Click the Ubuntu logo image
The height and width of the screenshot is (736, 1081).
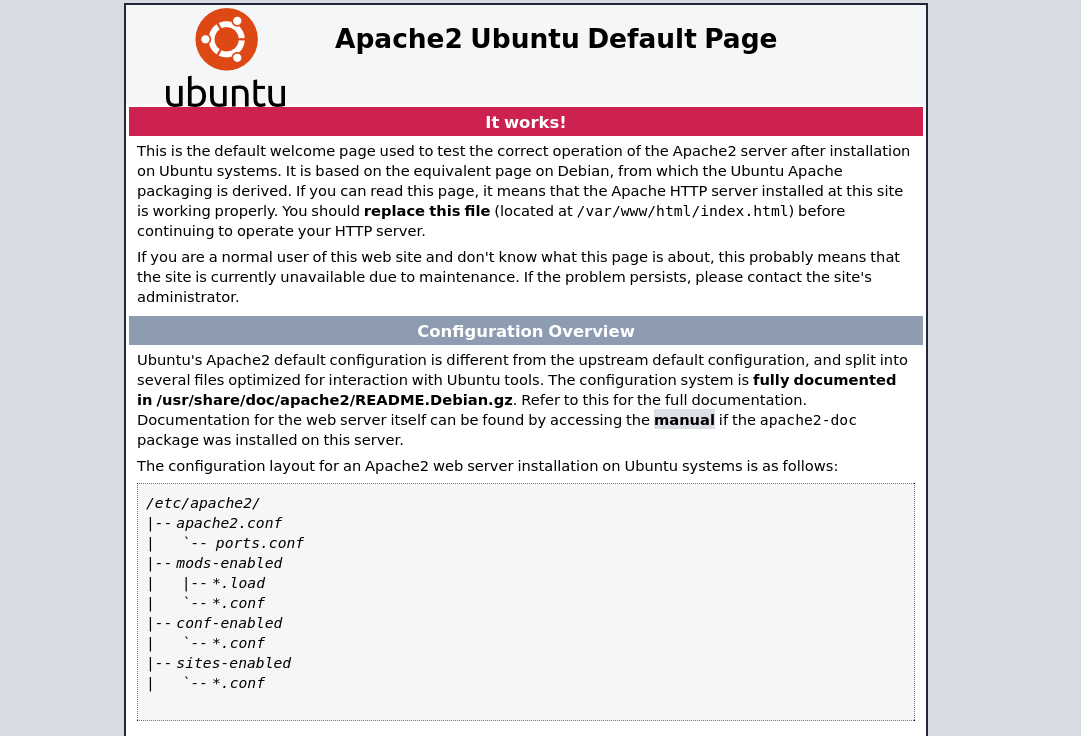225,58
